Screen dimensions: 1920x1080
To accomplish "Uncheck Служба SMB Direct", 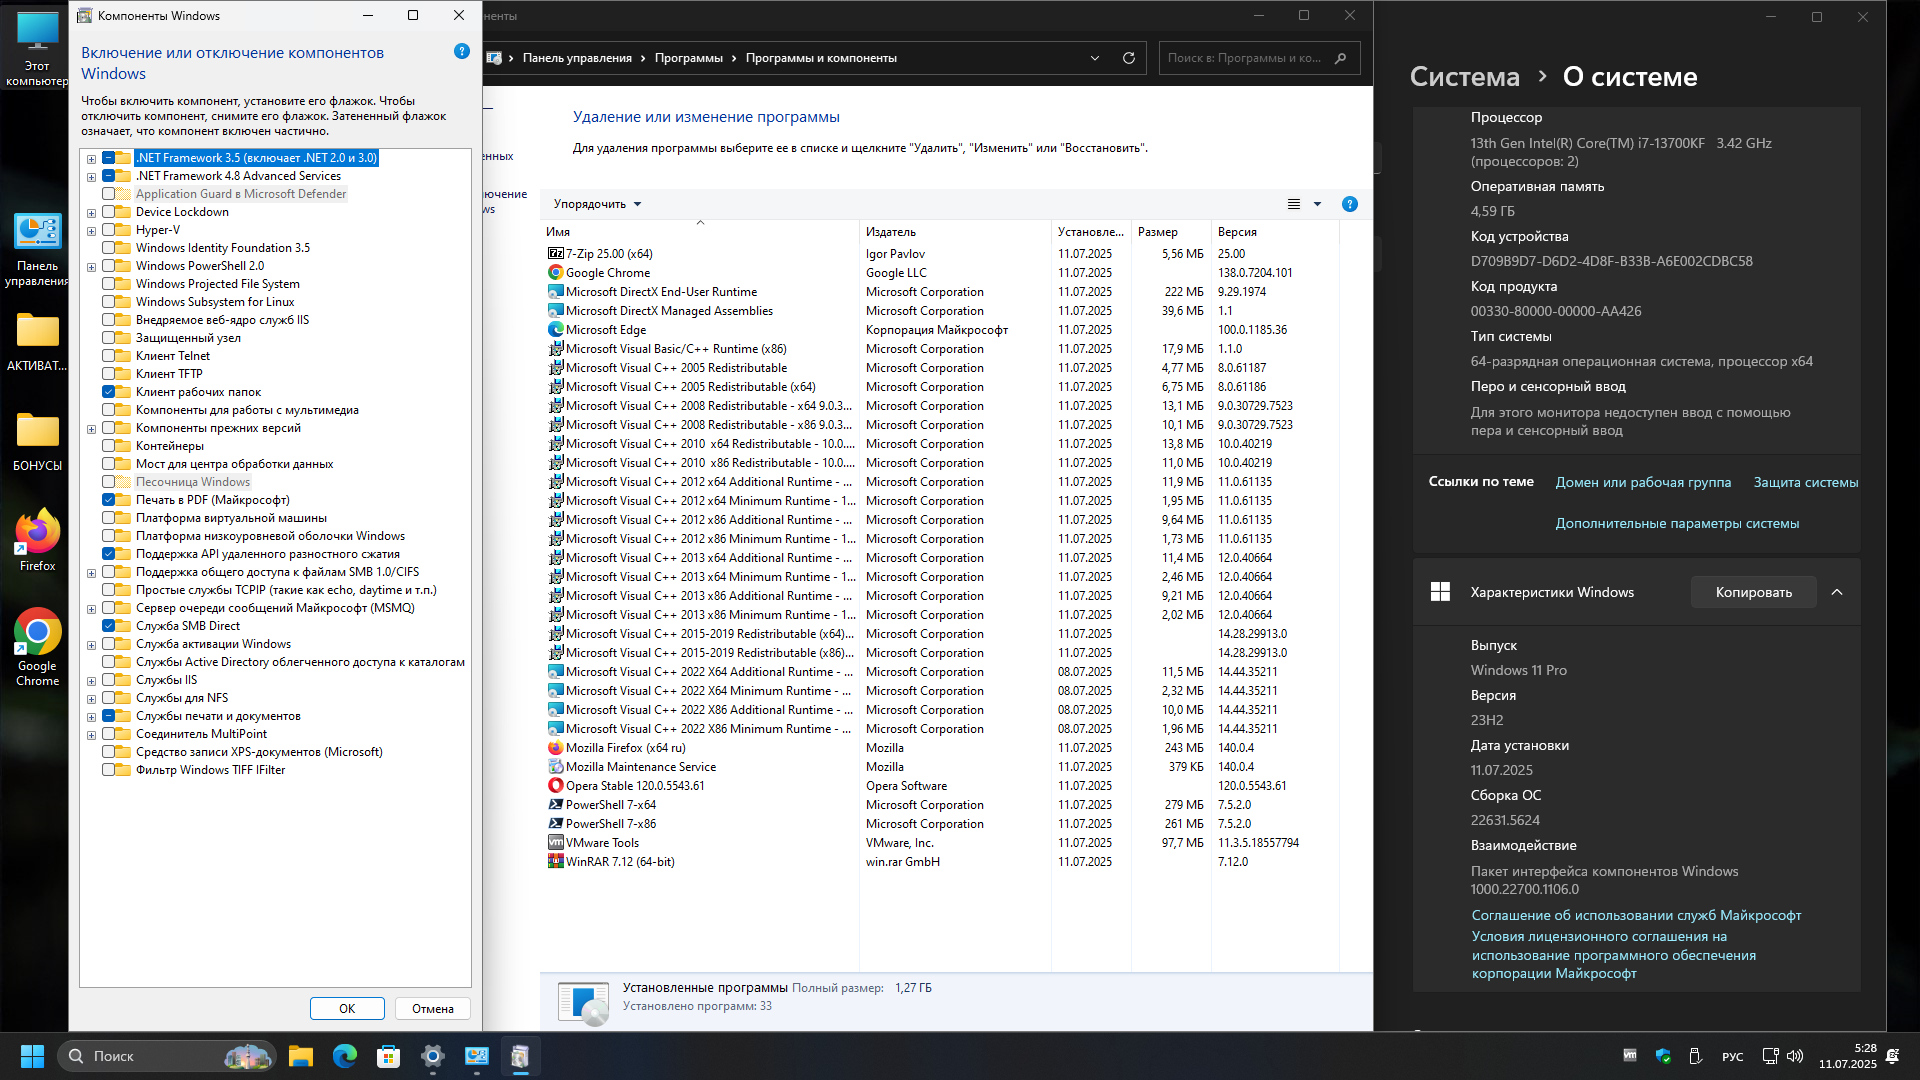I will point(108,626).
